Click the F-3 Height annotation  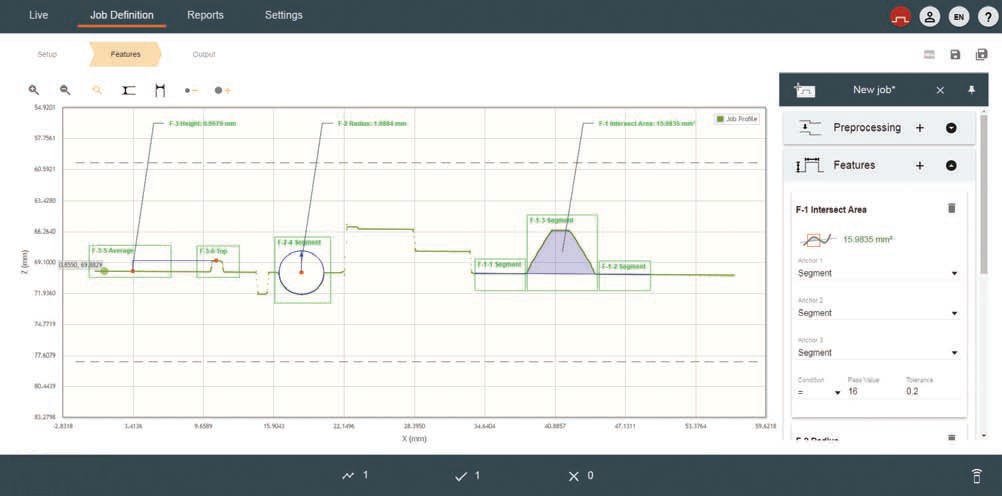(x=203, y=124)
